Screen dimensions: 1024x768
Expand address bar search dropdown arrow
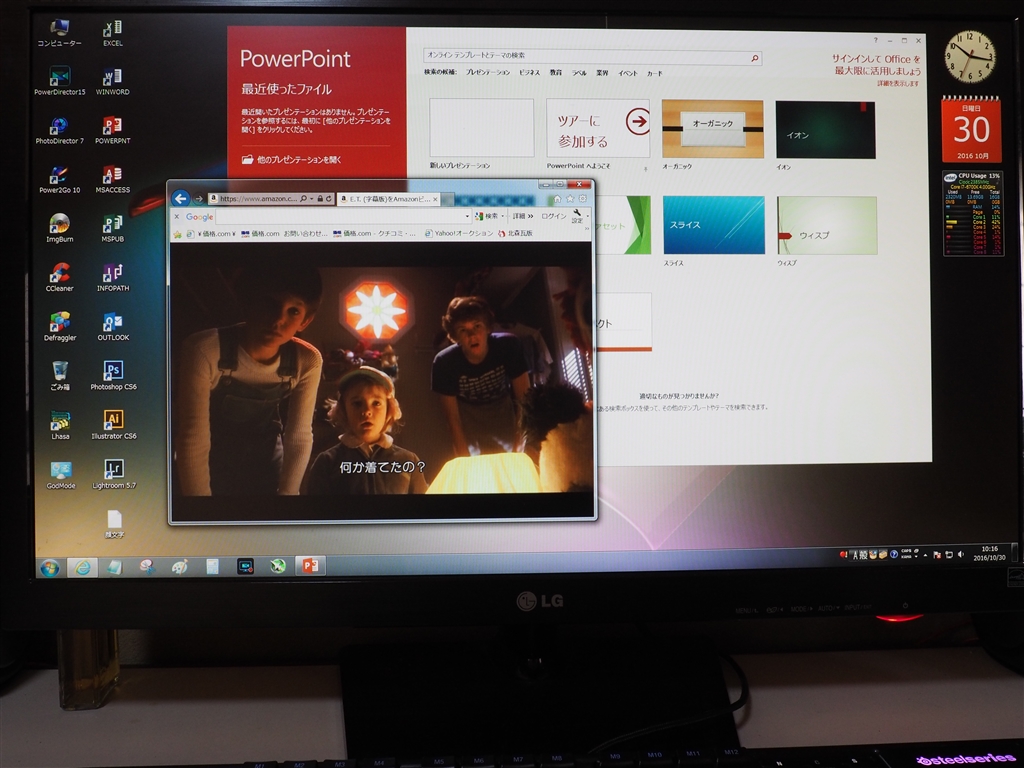[x=312, y=199]
